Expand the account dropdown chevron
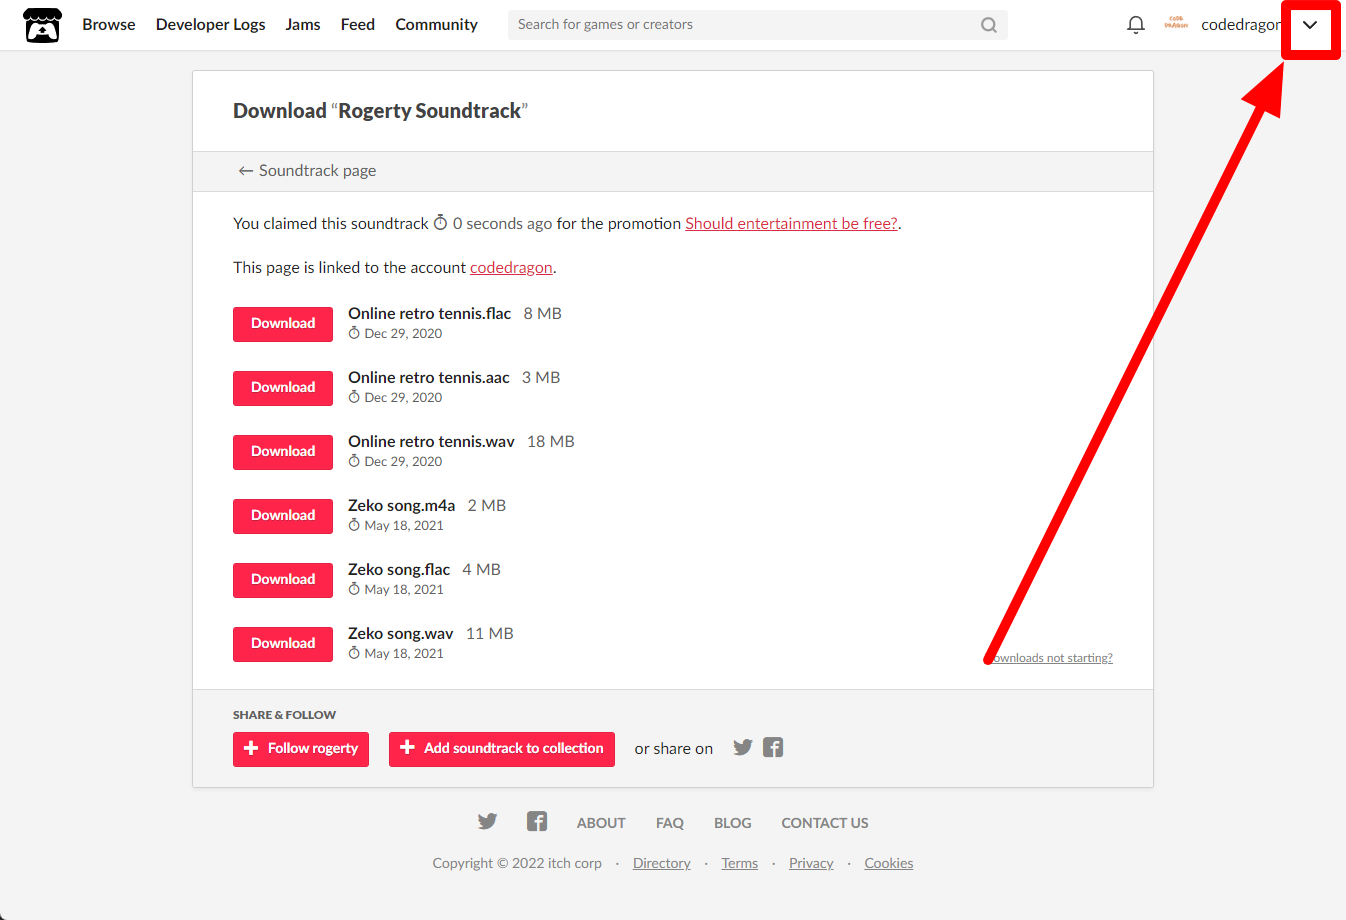Screen dimensions: 1346x920 click(x=1310, y=26)
